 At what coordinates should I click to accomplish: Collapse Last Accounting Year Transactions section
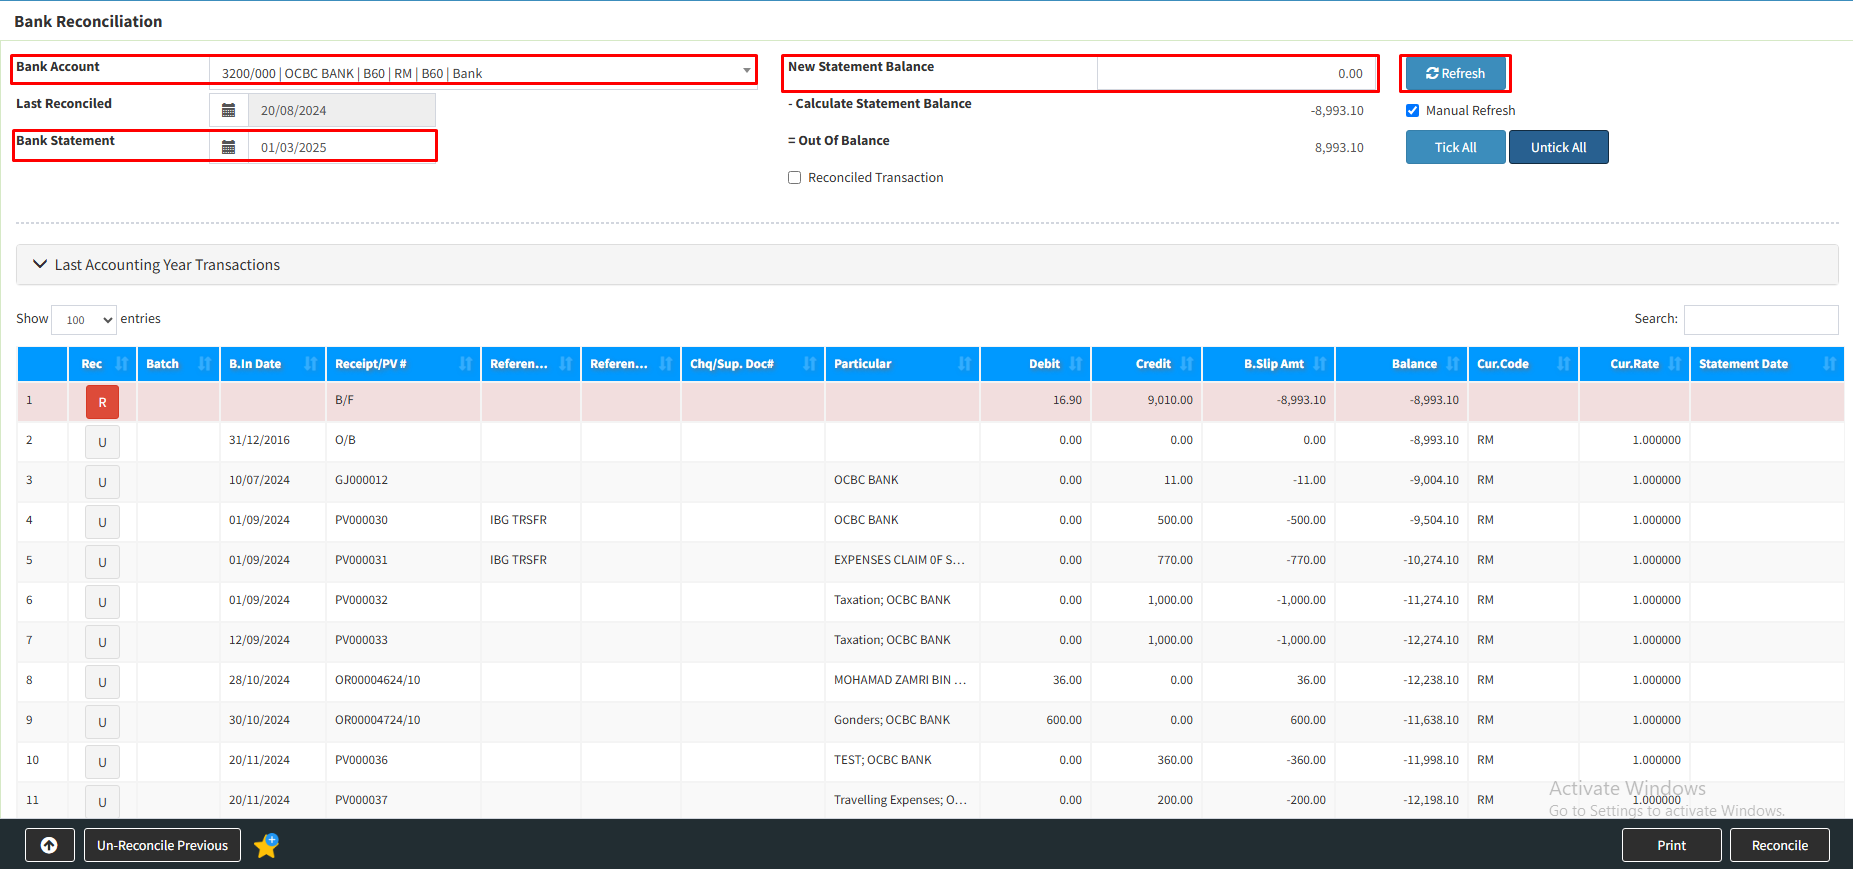(41, 264)
